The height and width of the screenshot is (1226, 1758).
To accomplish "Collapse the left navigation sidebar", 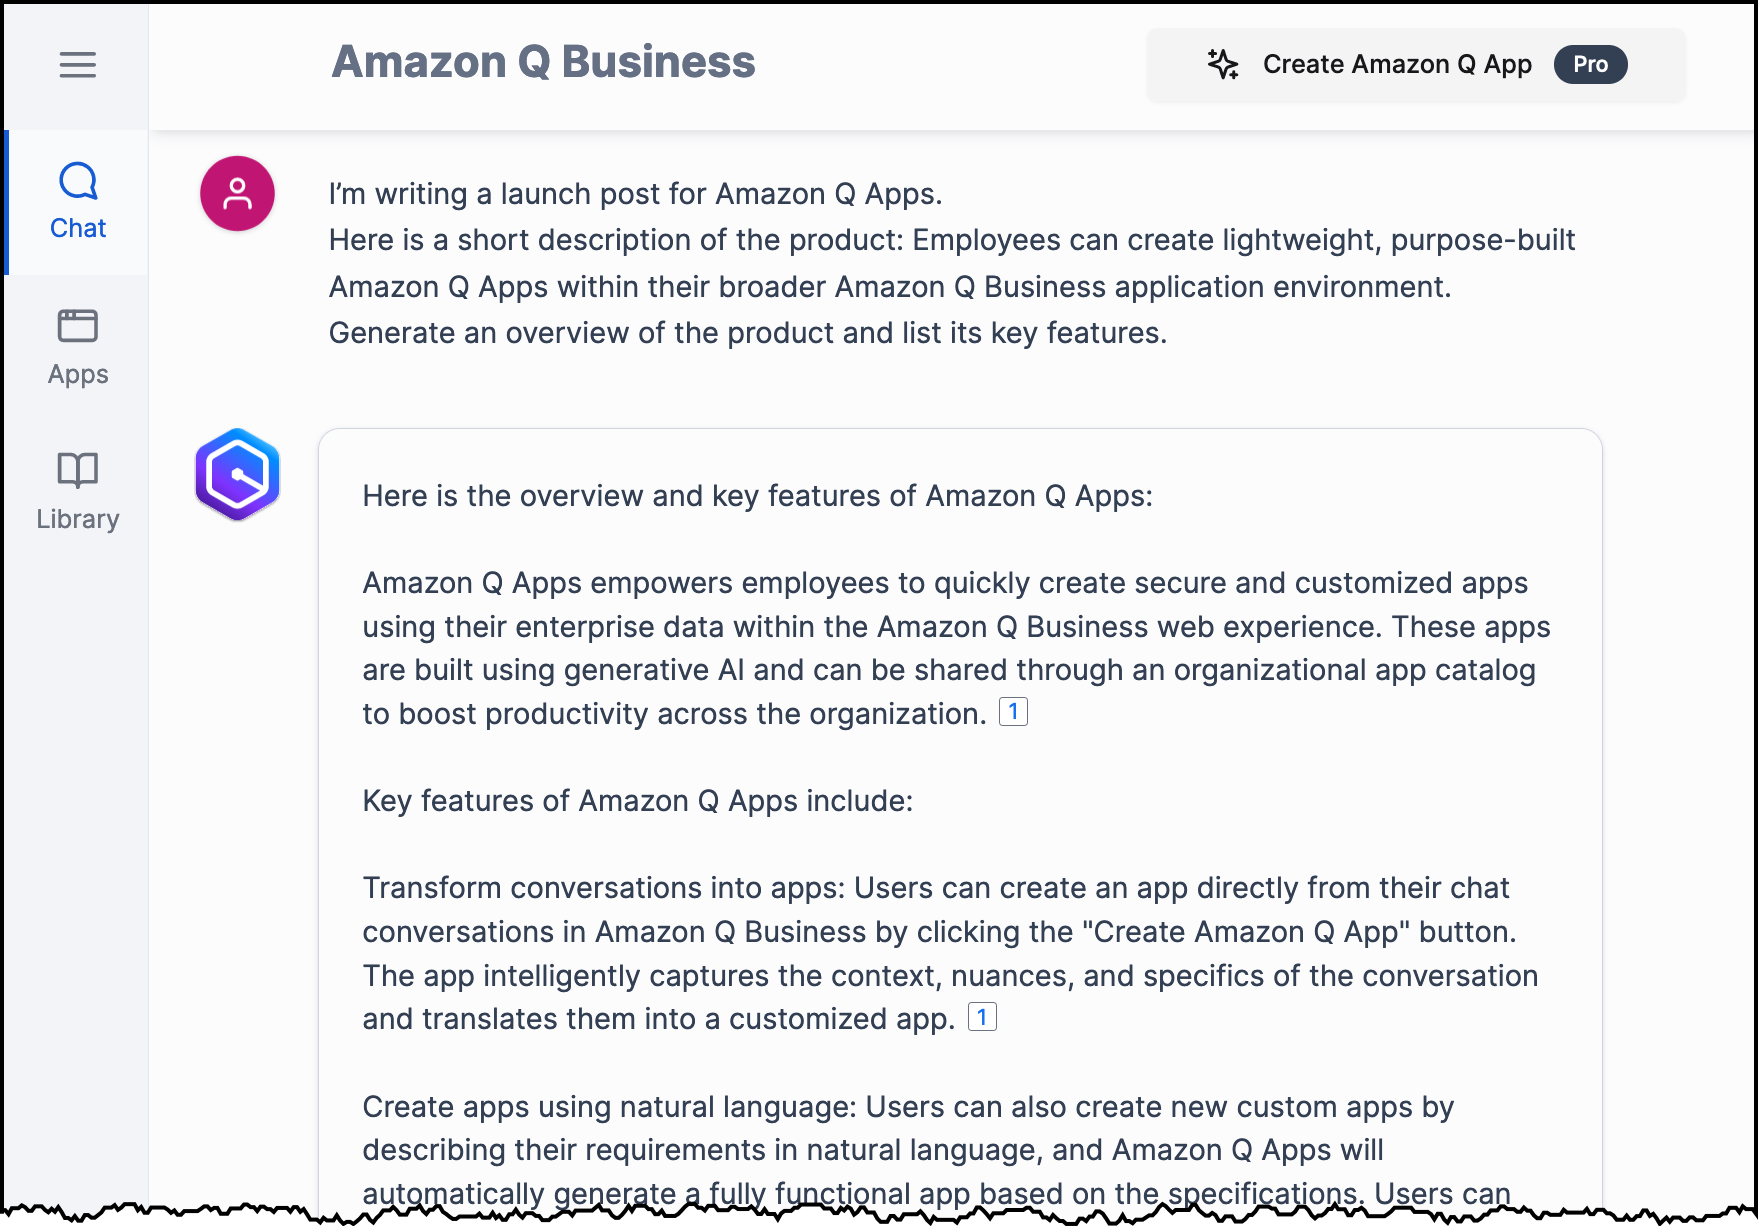I will [77, 64].
